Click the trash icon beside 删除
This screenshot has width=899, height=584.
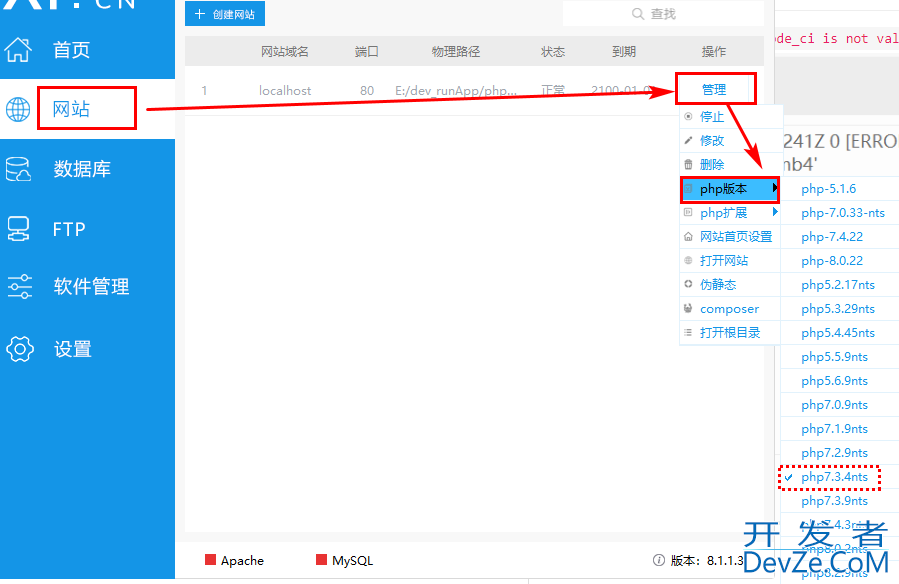pos(688,164)
